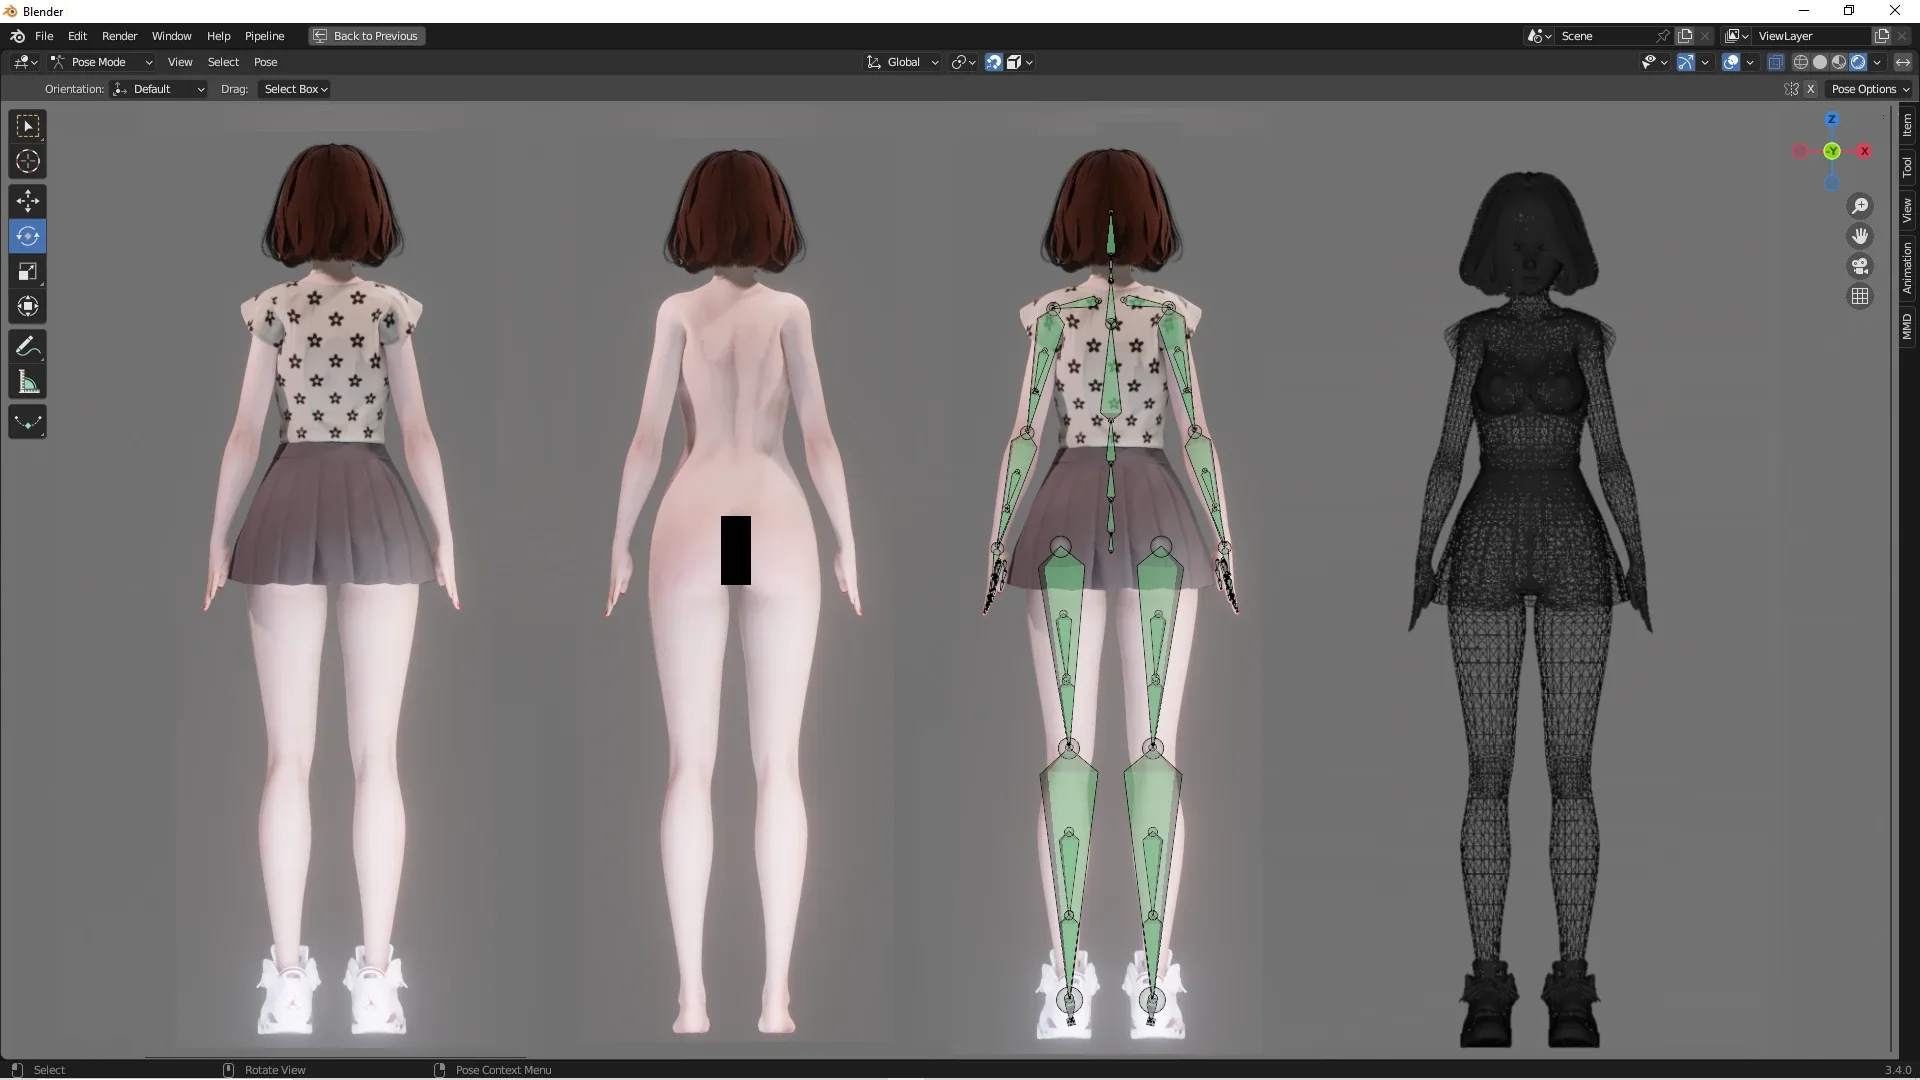The width and height of the screenshot is (1920, 1080).
Task: Toggle pose mirror butterfly icon
Action: coord(1791,89)
